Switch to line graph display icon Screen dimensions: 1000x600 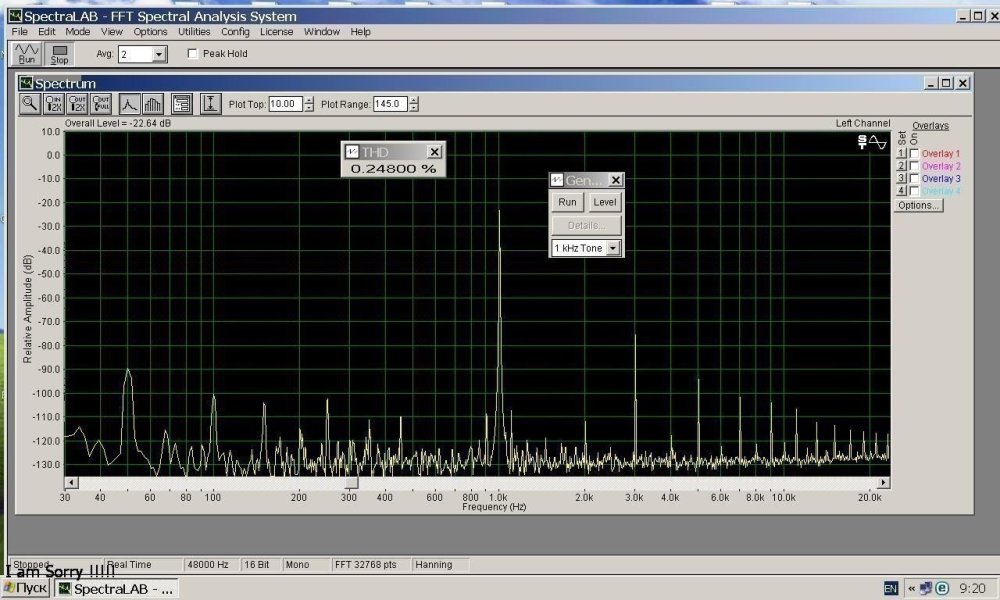[x=130, y=103]
